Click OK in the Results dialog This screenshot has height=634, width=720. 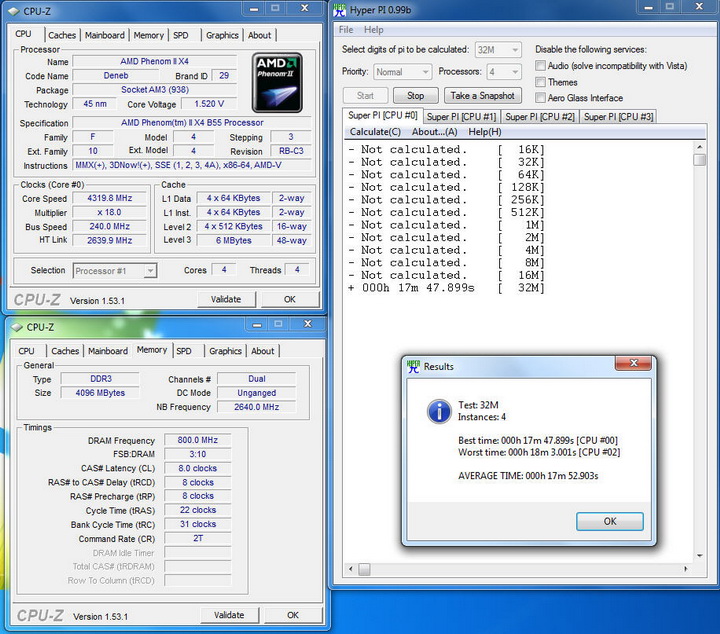click(x=610, y=522)
